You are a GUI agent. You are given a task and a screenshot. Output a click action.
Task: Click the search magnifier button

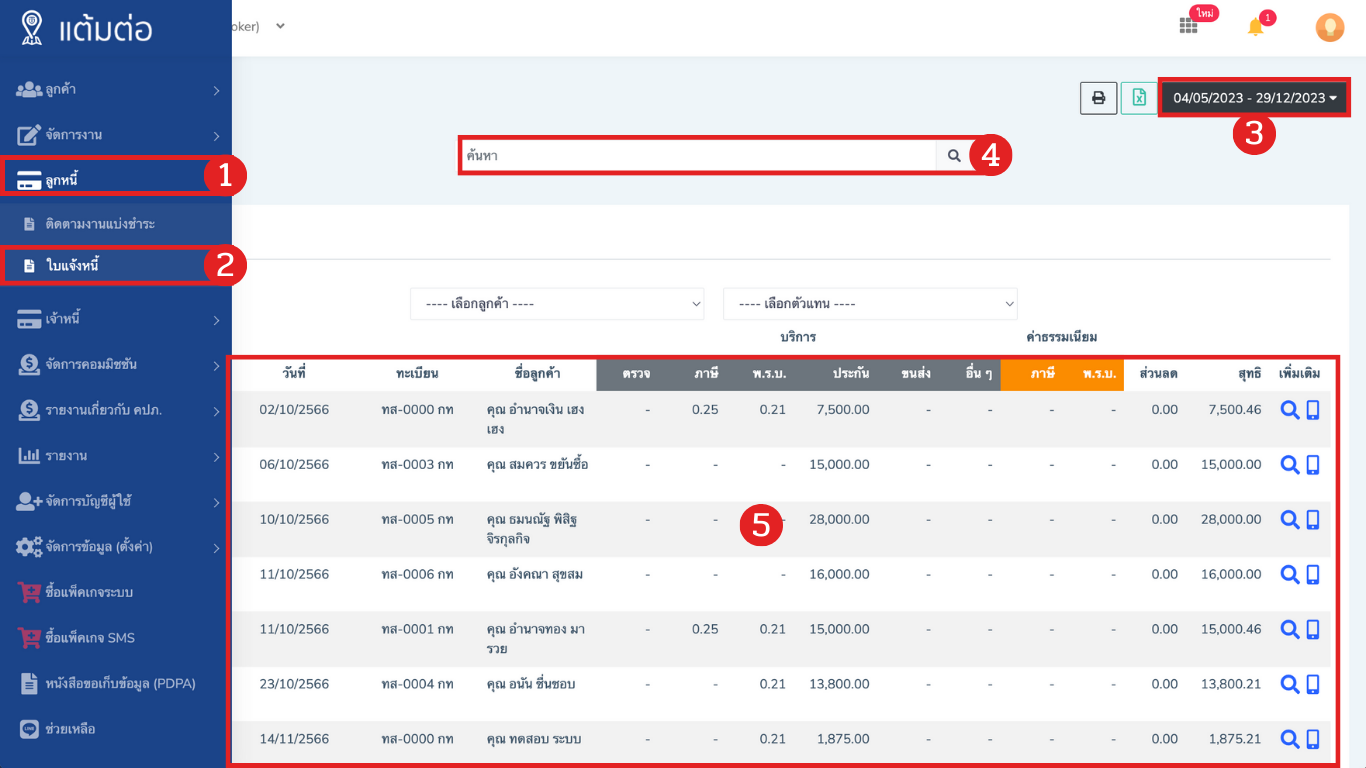954,156
